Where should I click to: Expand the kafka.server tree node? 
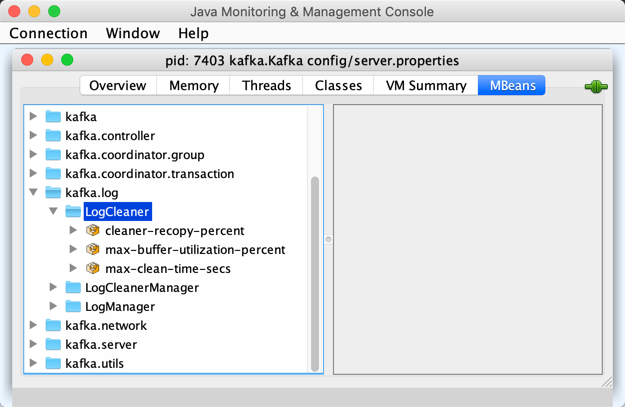[34, 345]
